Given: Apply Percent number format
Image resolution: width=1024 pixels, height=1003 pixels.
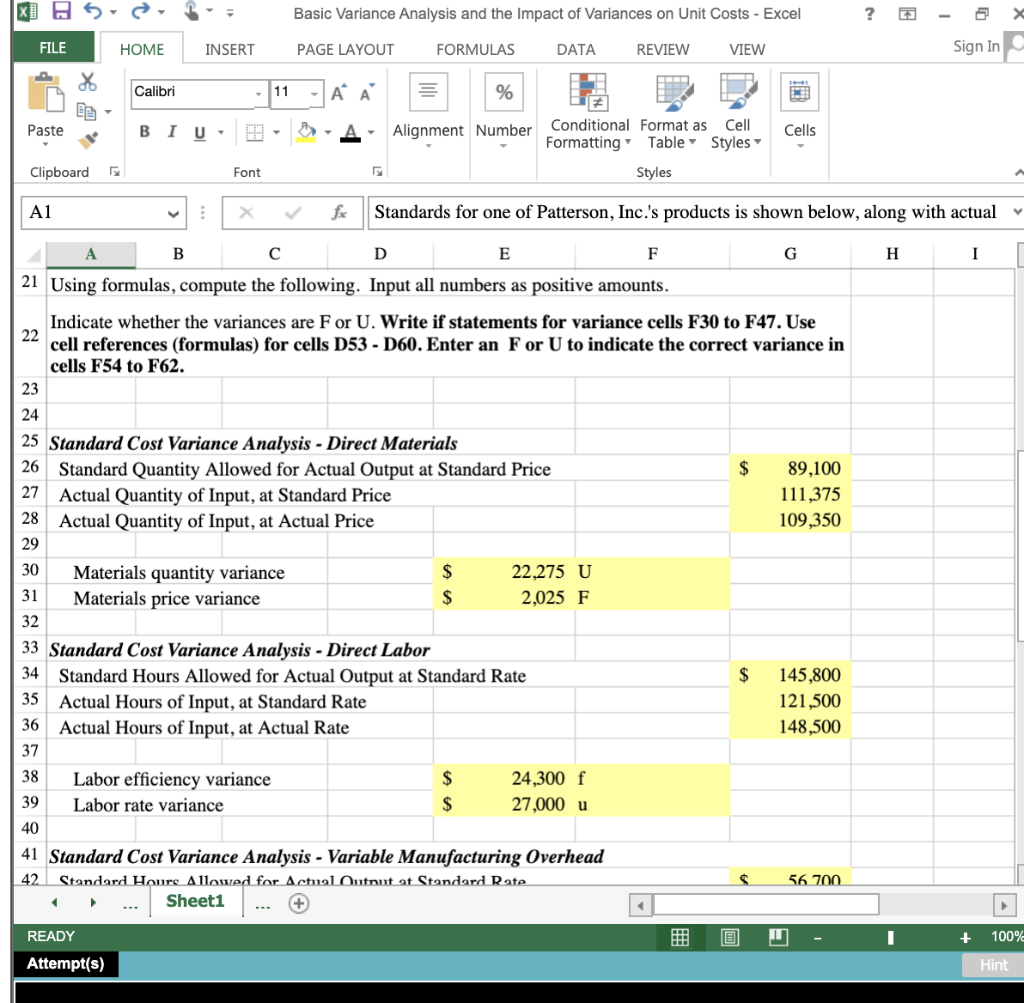Looking at the screenshot, I should coord(503,91).
